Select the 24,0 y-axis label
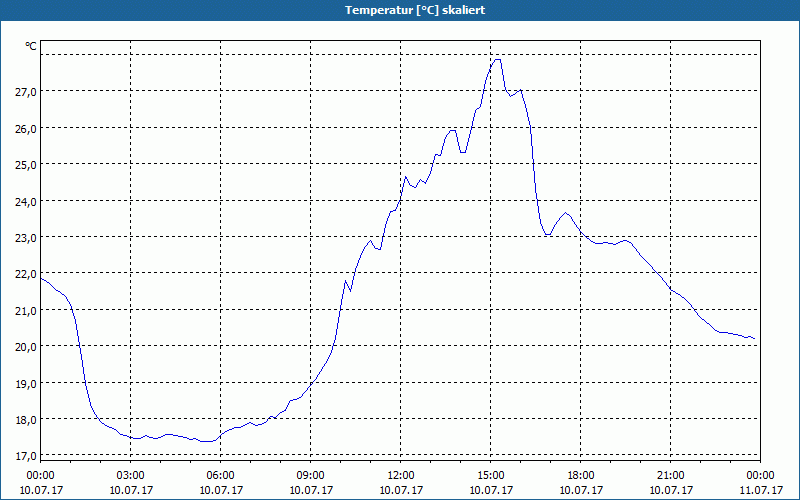 pos(26,201)
